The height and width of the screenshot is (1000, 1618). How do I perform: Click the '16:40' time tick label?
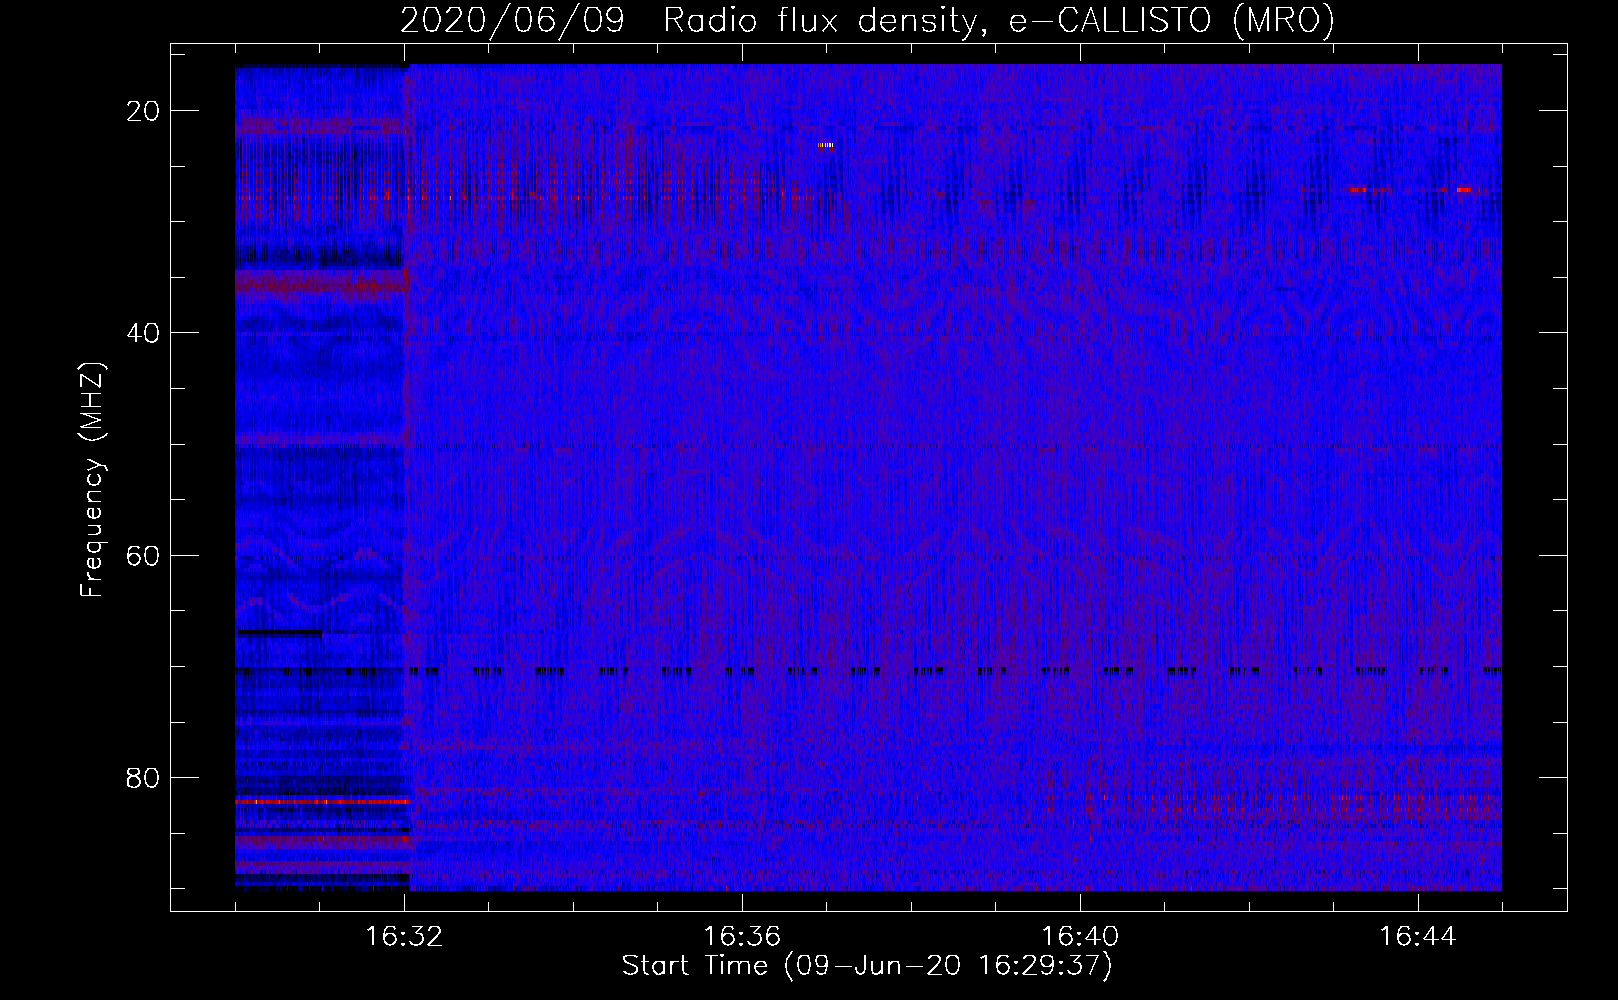(x=1080, y=937)
